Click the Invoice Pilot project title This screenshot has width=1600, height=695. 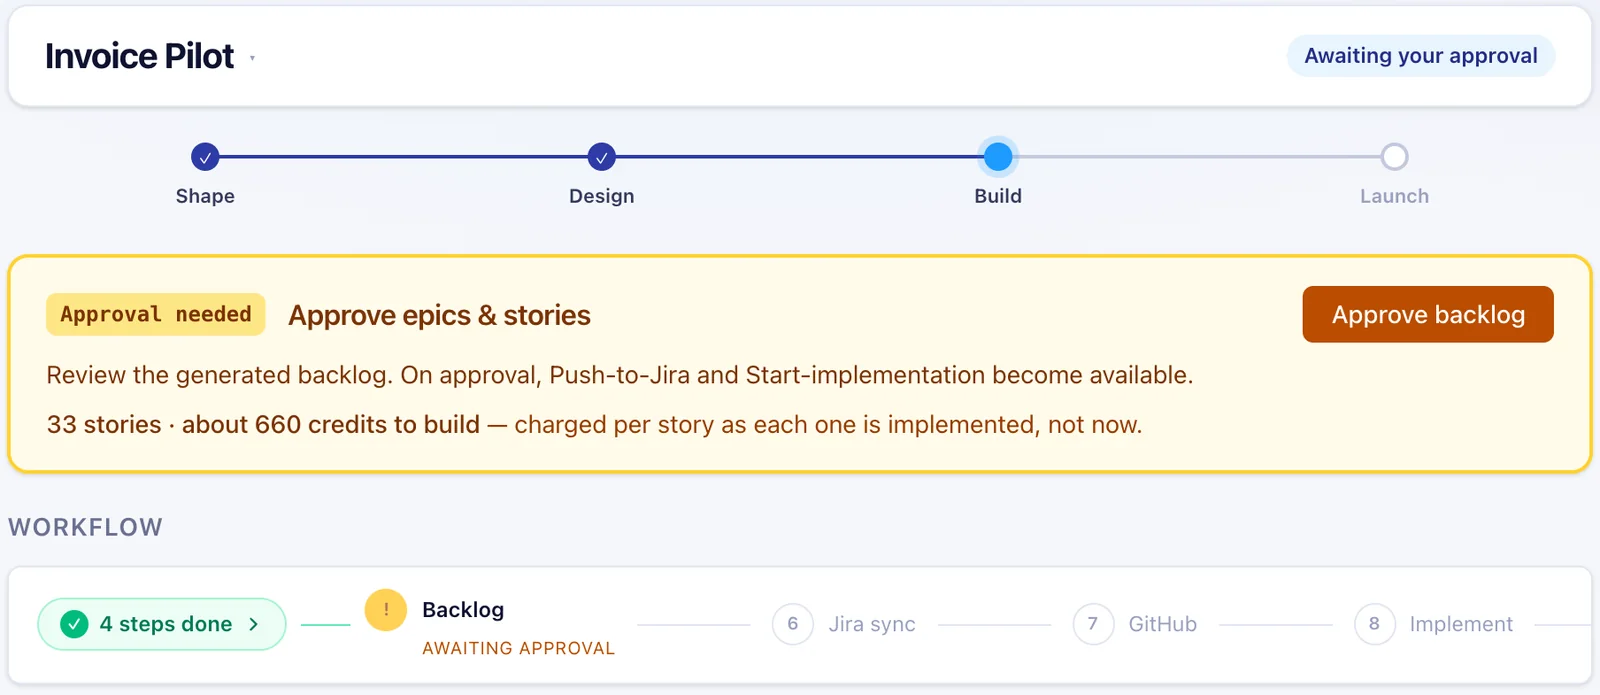(x=139, y=56)
